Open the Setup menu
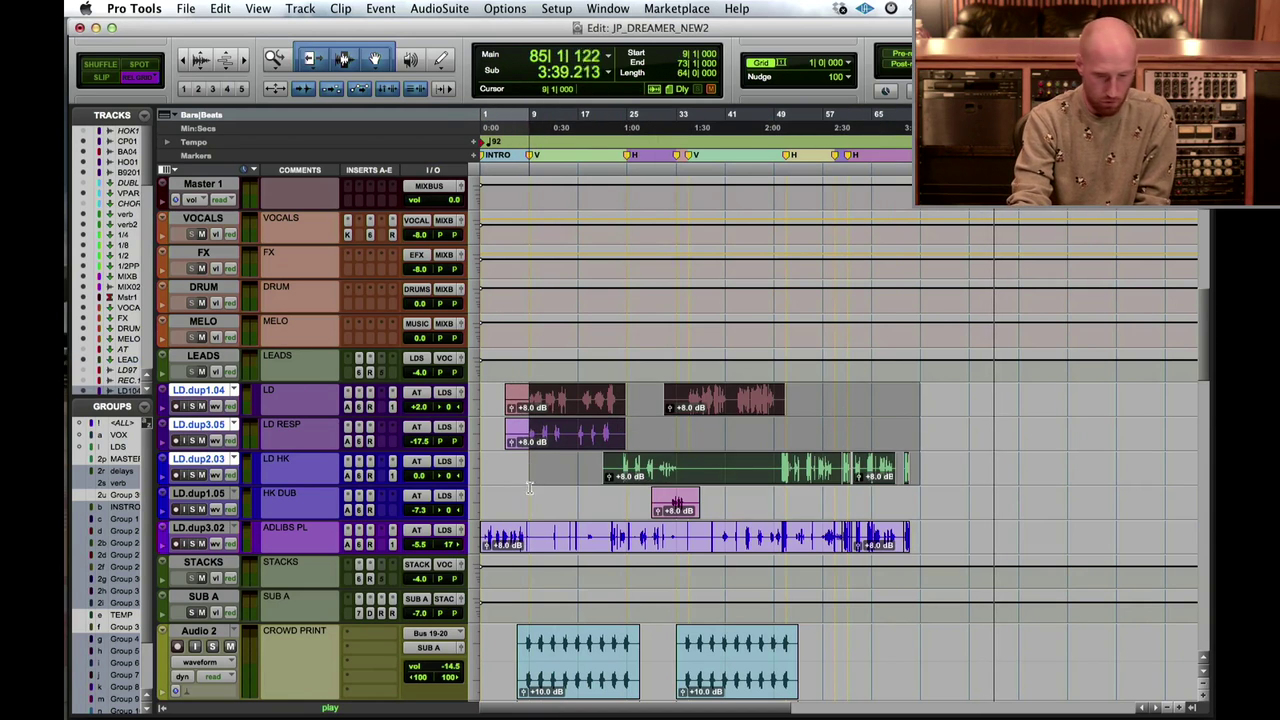 point(556,9)
